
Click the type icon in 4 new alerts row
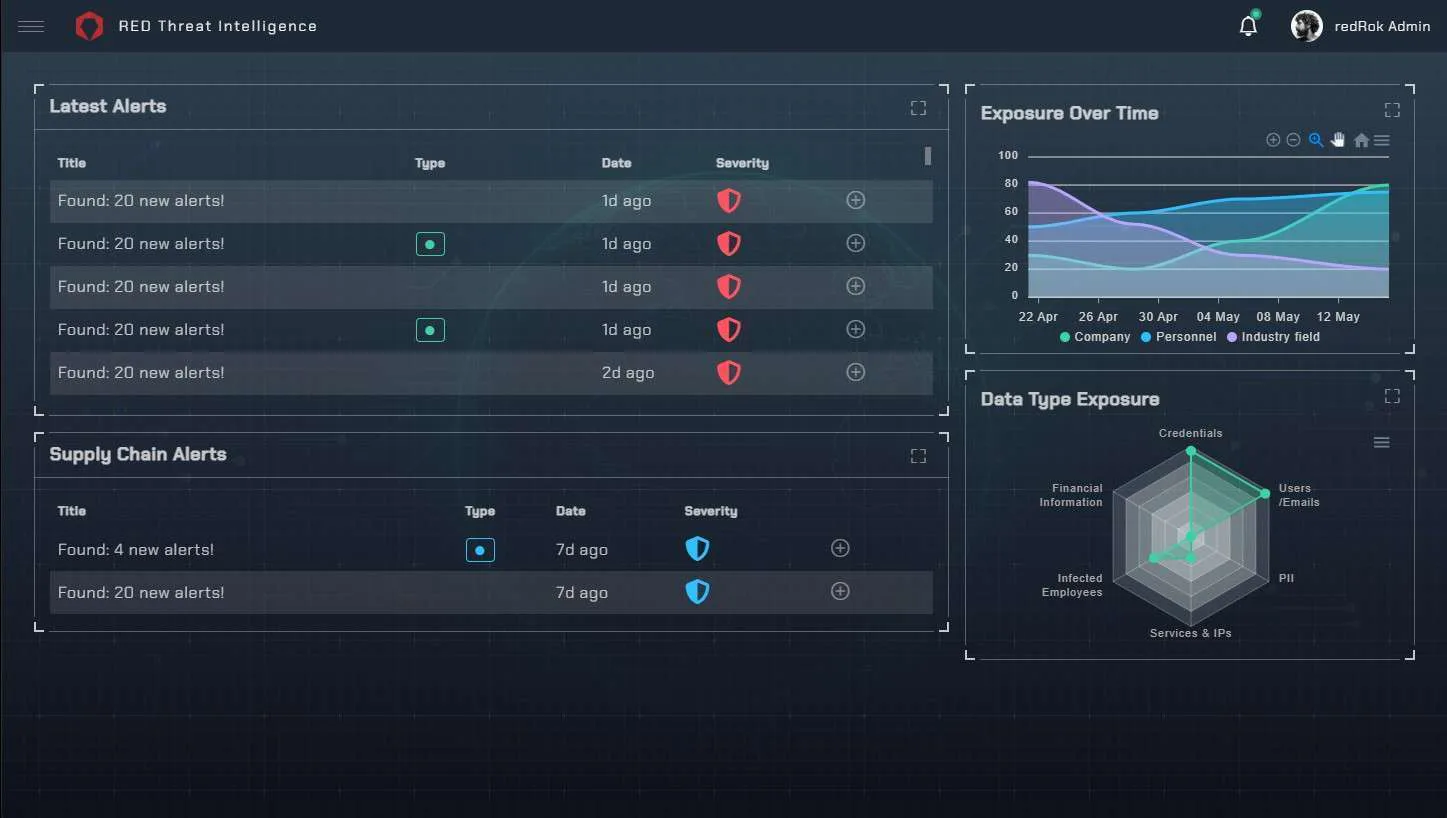point(480,549)
